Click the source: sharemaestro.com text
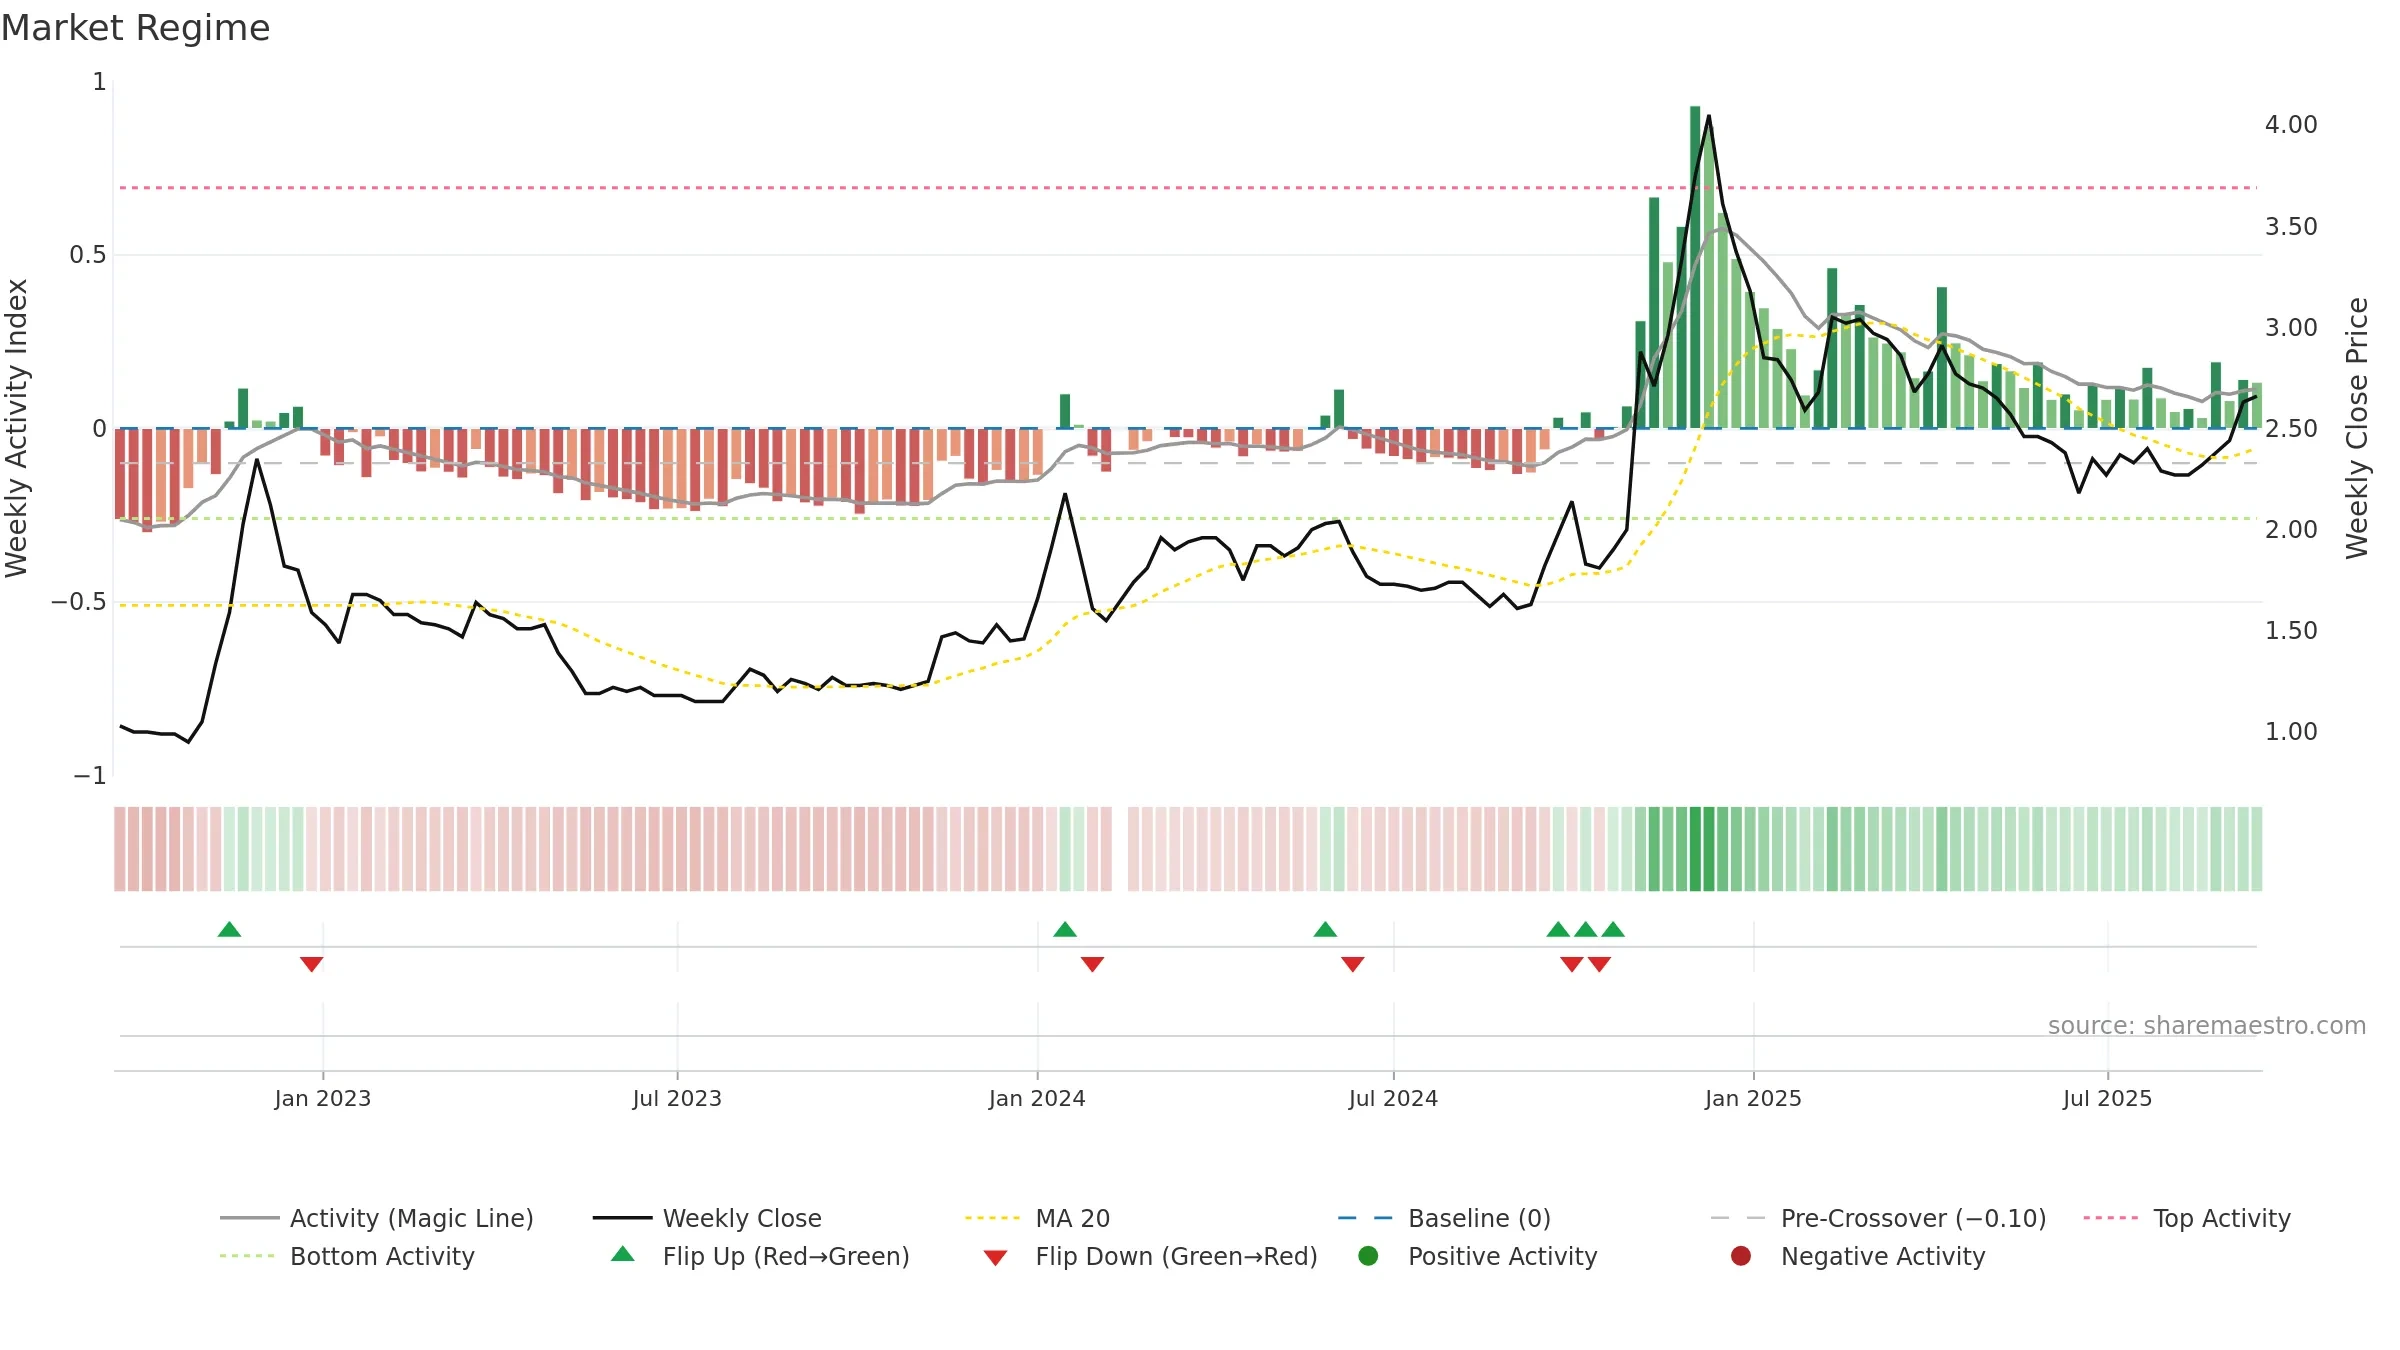2400x1350 pixels. (x=2207, y=1025)
